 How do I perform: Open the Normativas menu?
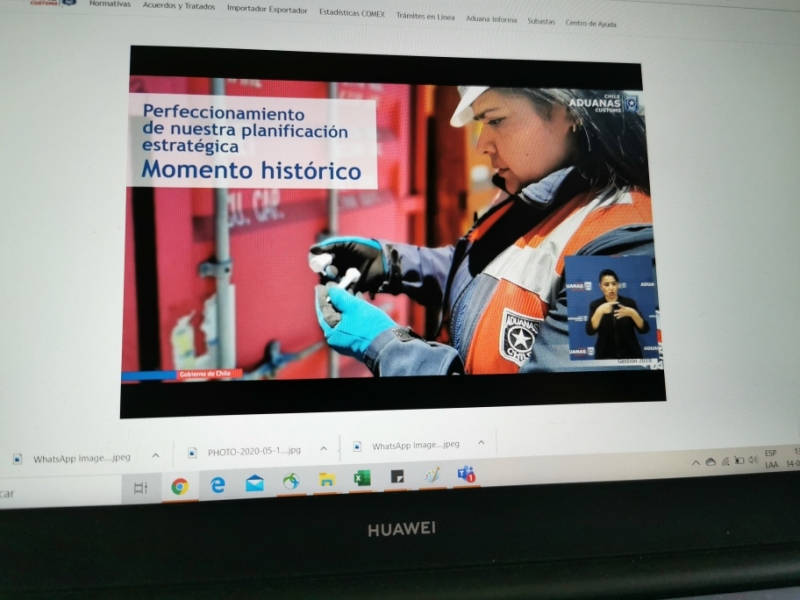click(110, 4)
